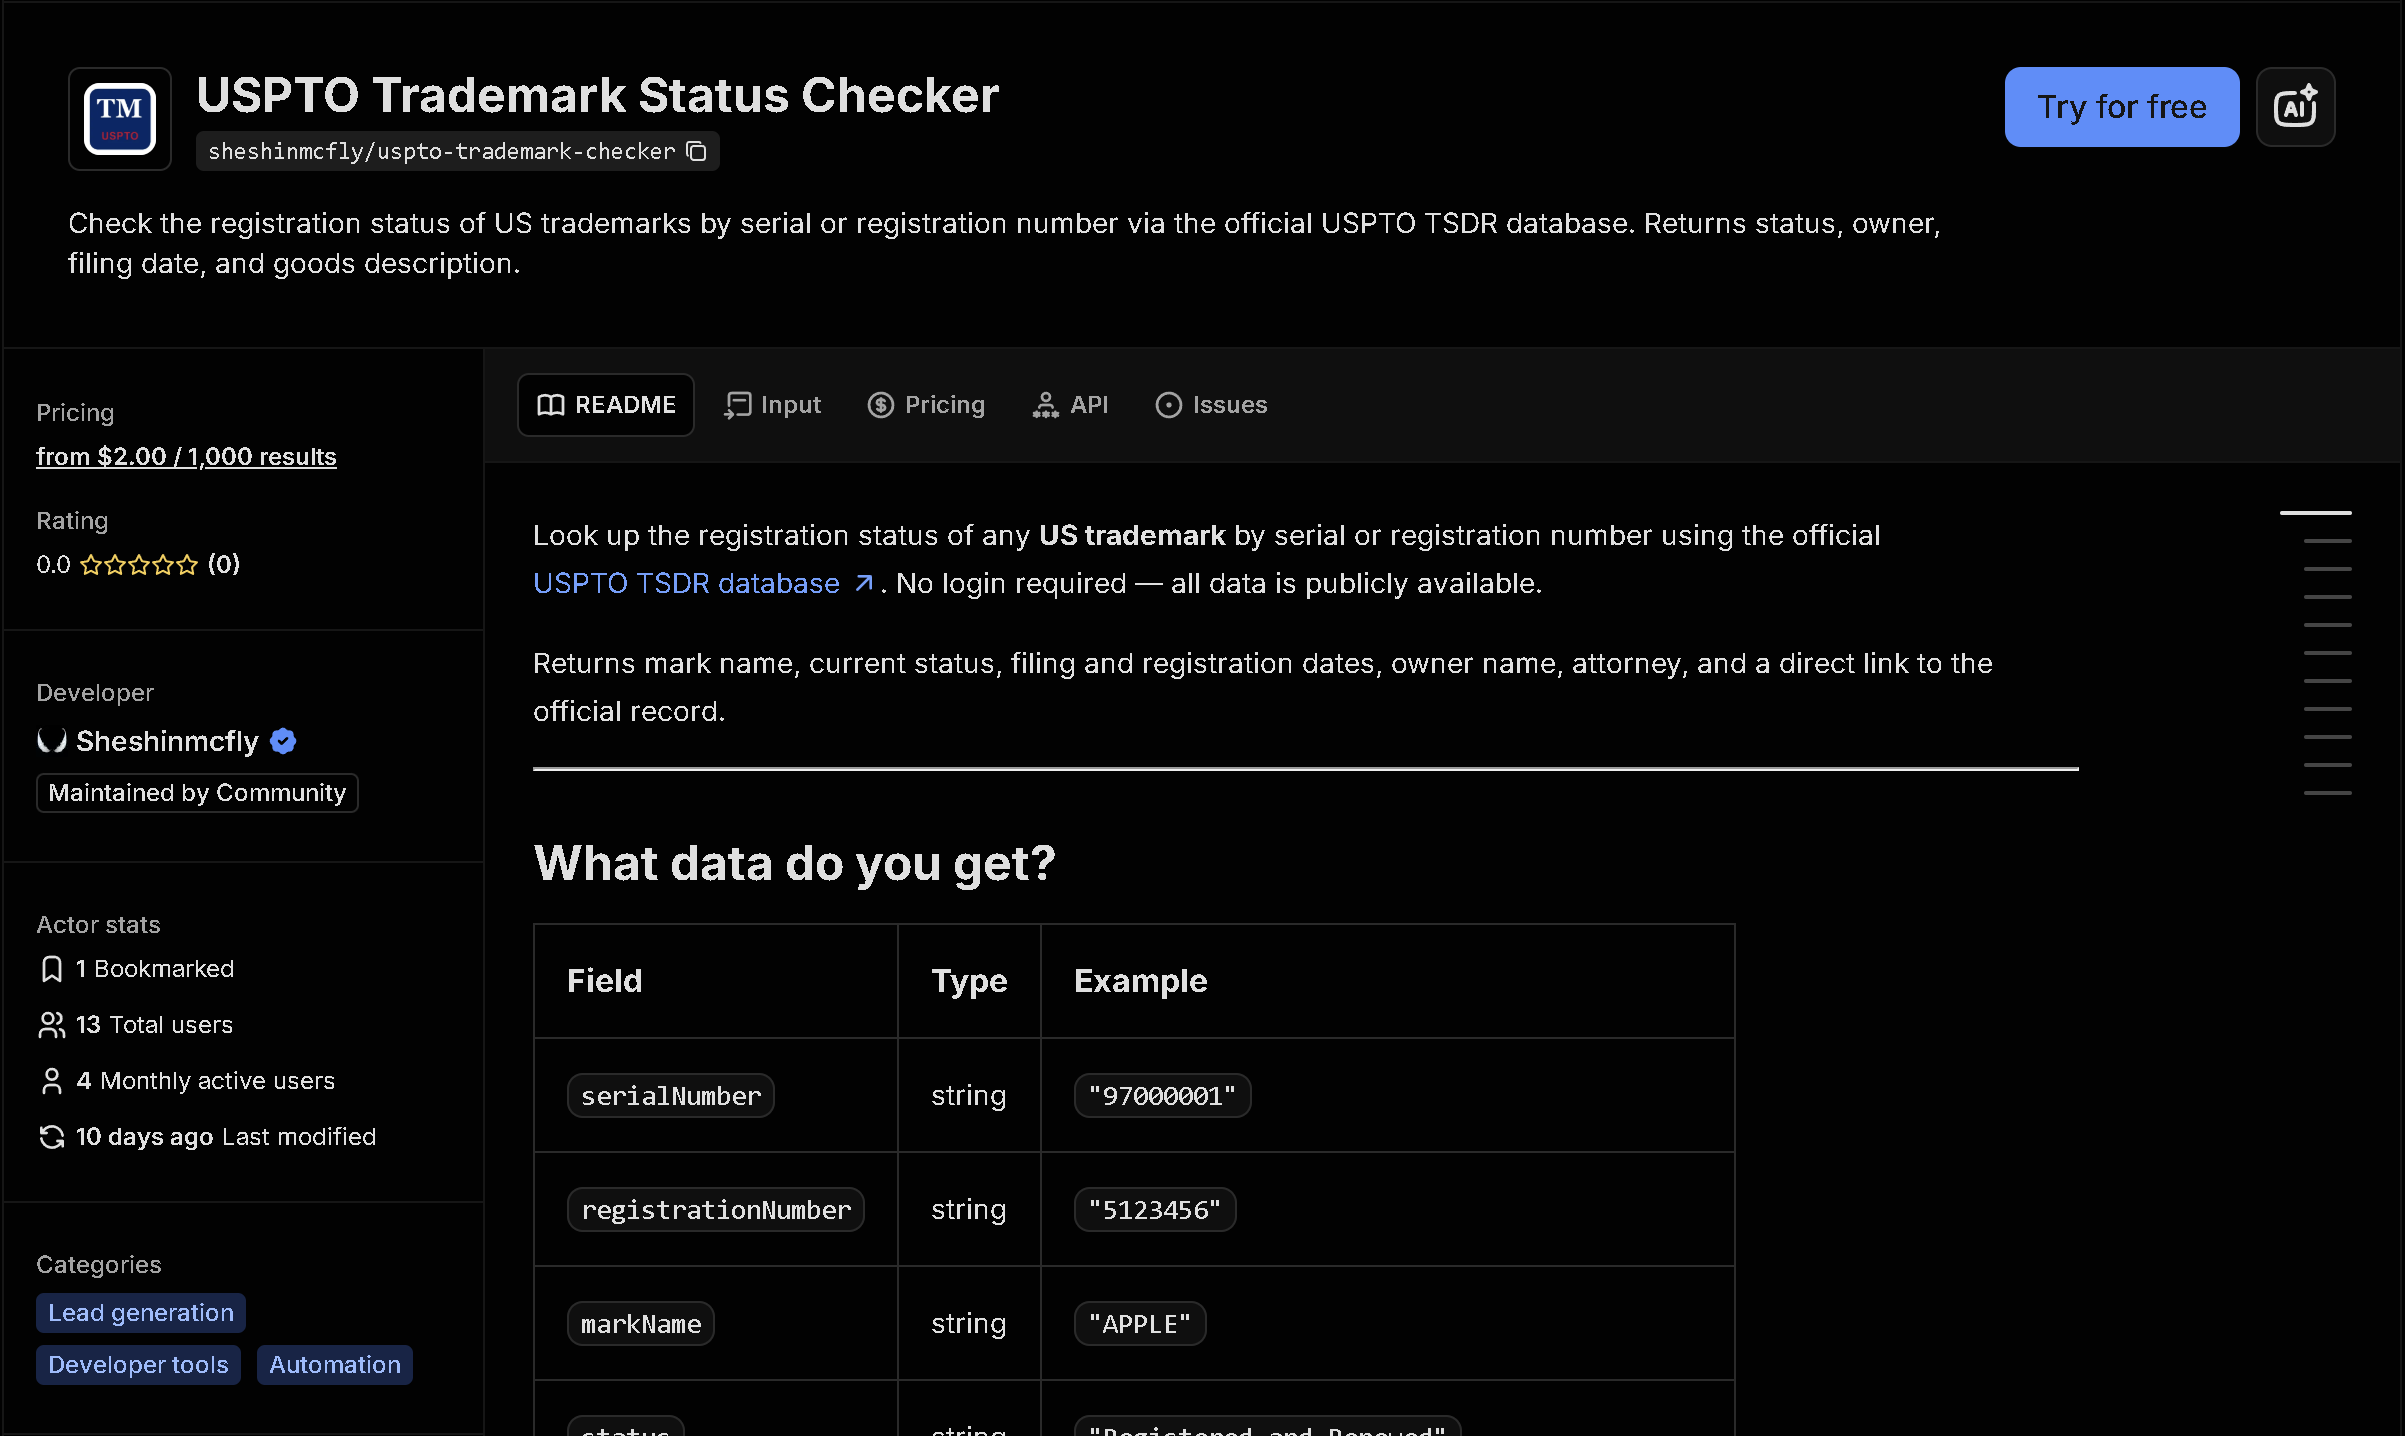
Task: Open the AI assistant sparkle icon button
Action: coord(2295,107)
